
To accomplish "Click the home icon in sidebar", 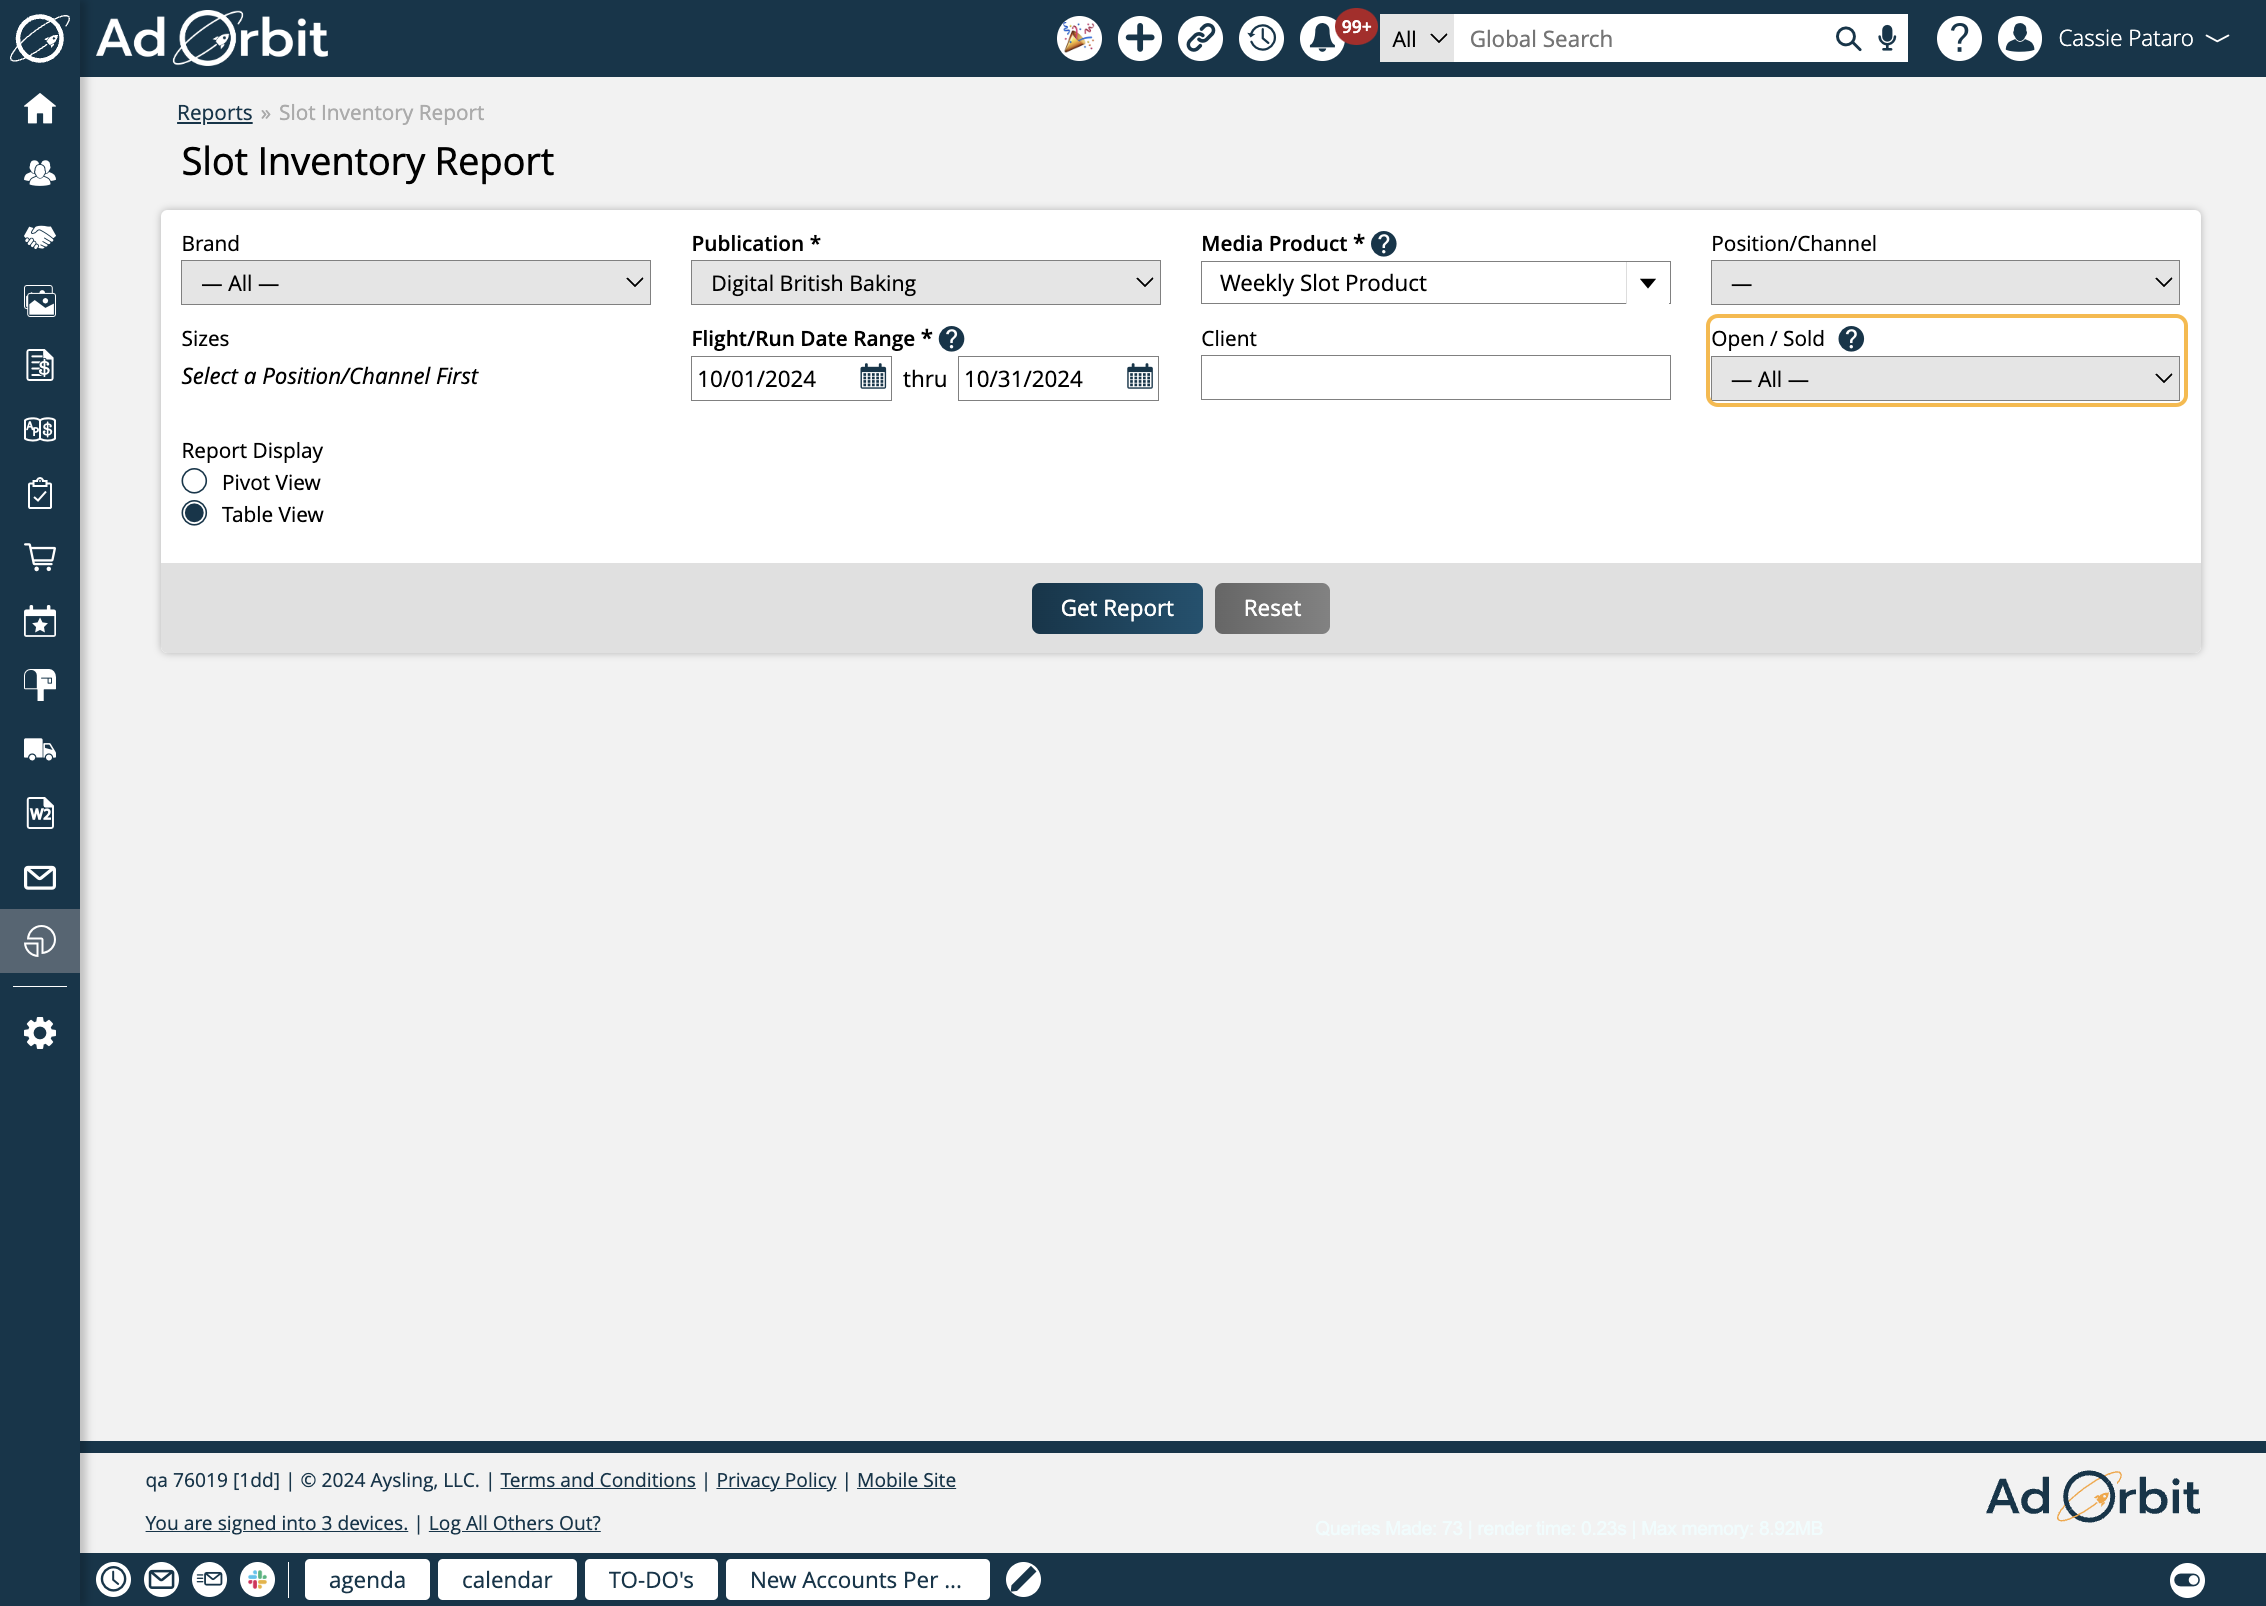I will (x=40, y=108).
